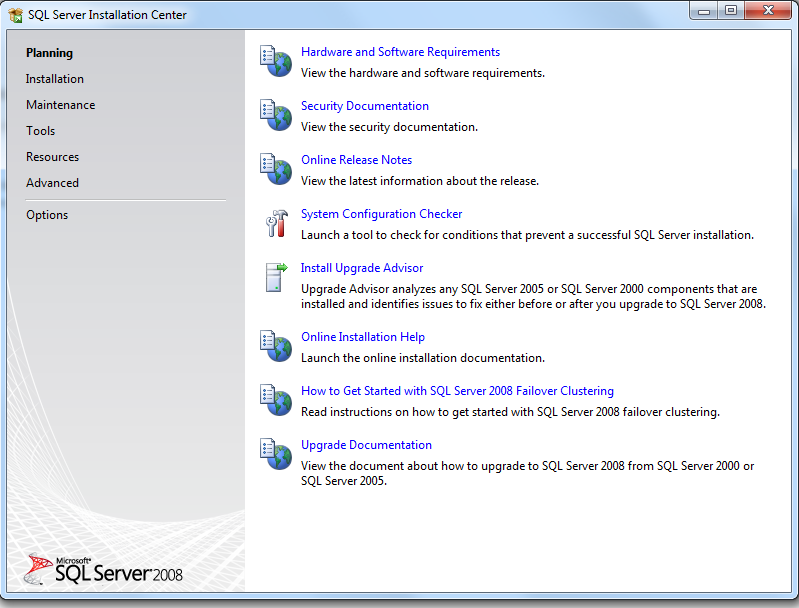This screenshot has width=799, height=608.
Task: Click the Install Upgrade Advisor link
Action: click(362, 268)
